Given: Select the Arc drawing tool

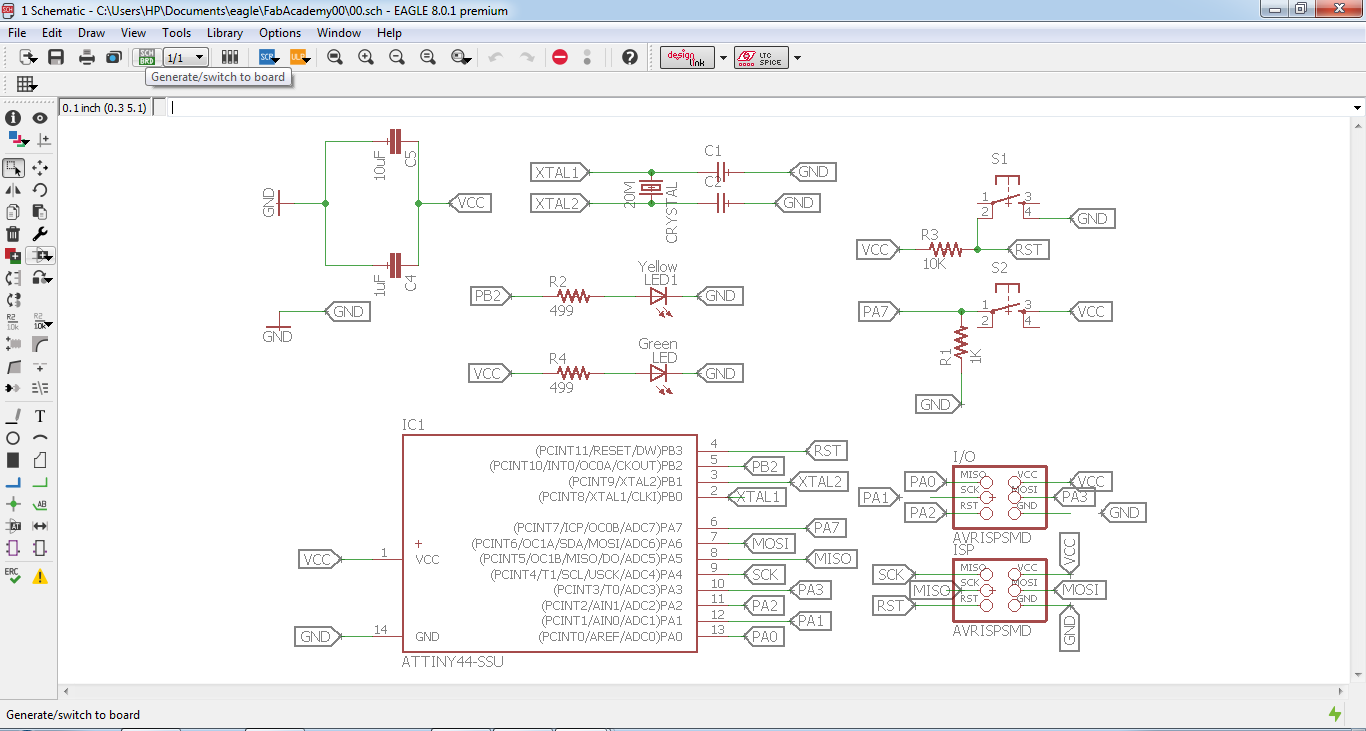Looking at the screenshot, I should pos(40,438).
